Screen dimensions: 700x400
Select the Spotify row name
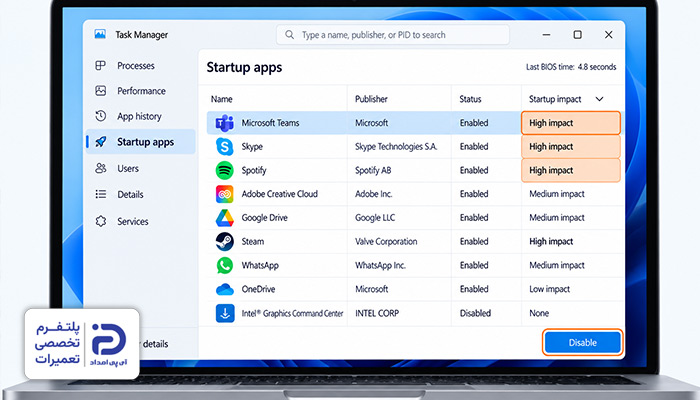254,170
